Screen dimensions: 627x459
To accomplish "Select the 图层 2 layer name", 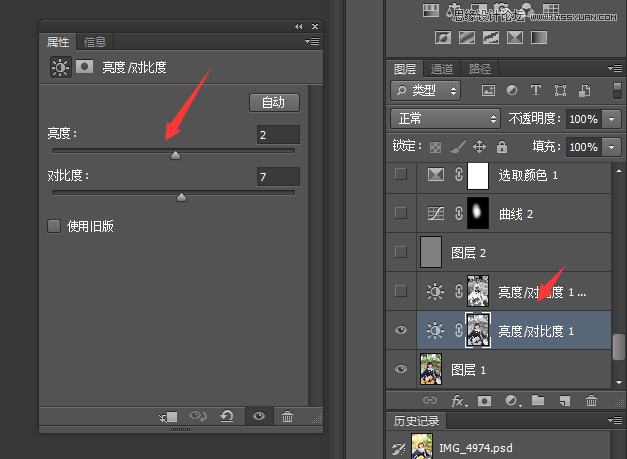I will pyautogui.click(x=468, y=253).
